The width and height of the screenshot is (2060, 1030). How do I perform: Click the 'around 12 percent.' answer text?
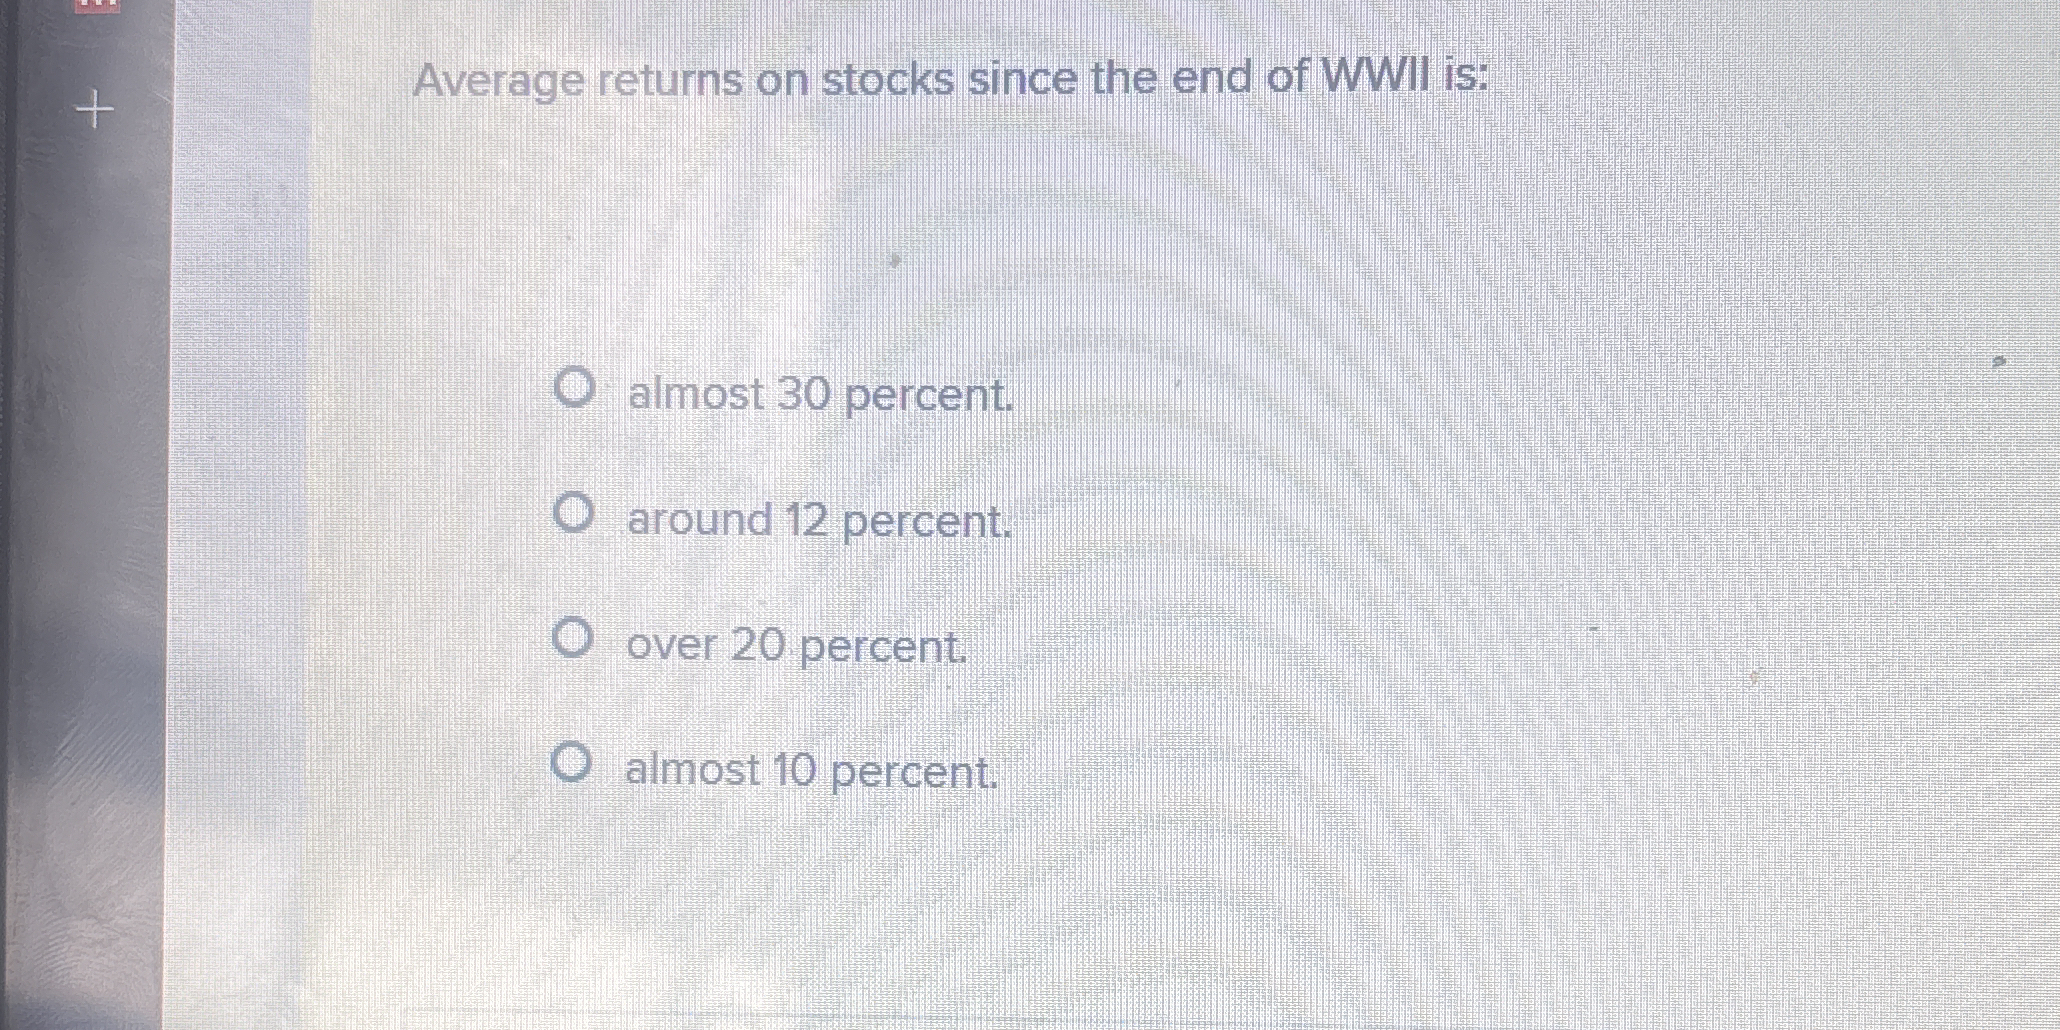(819, 520)
